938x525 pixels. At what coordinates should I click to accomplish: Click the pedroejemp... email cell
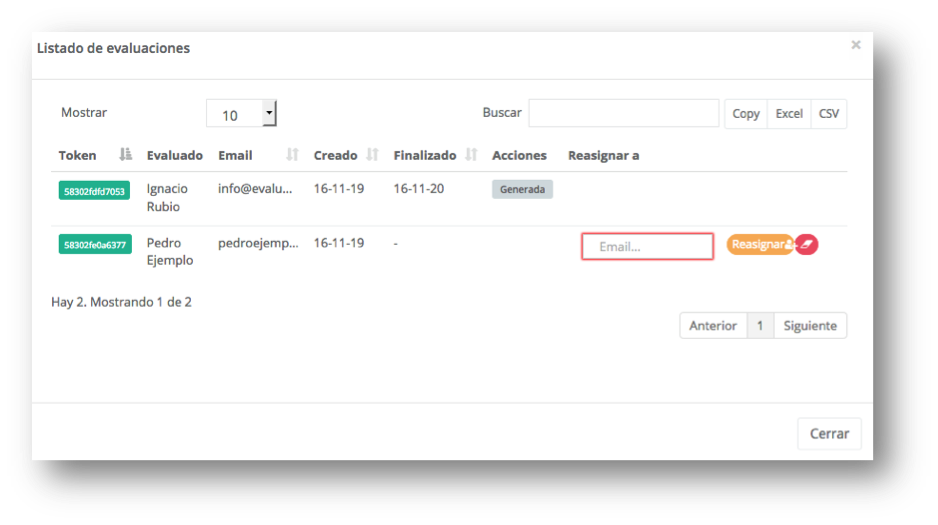(x=258, y=243)
